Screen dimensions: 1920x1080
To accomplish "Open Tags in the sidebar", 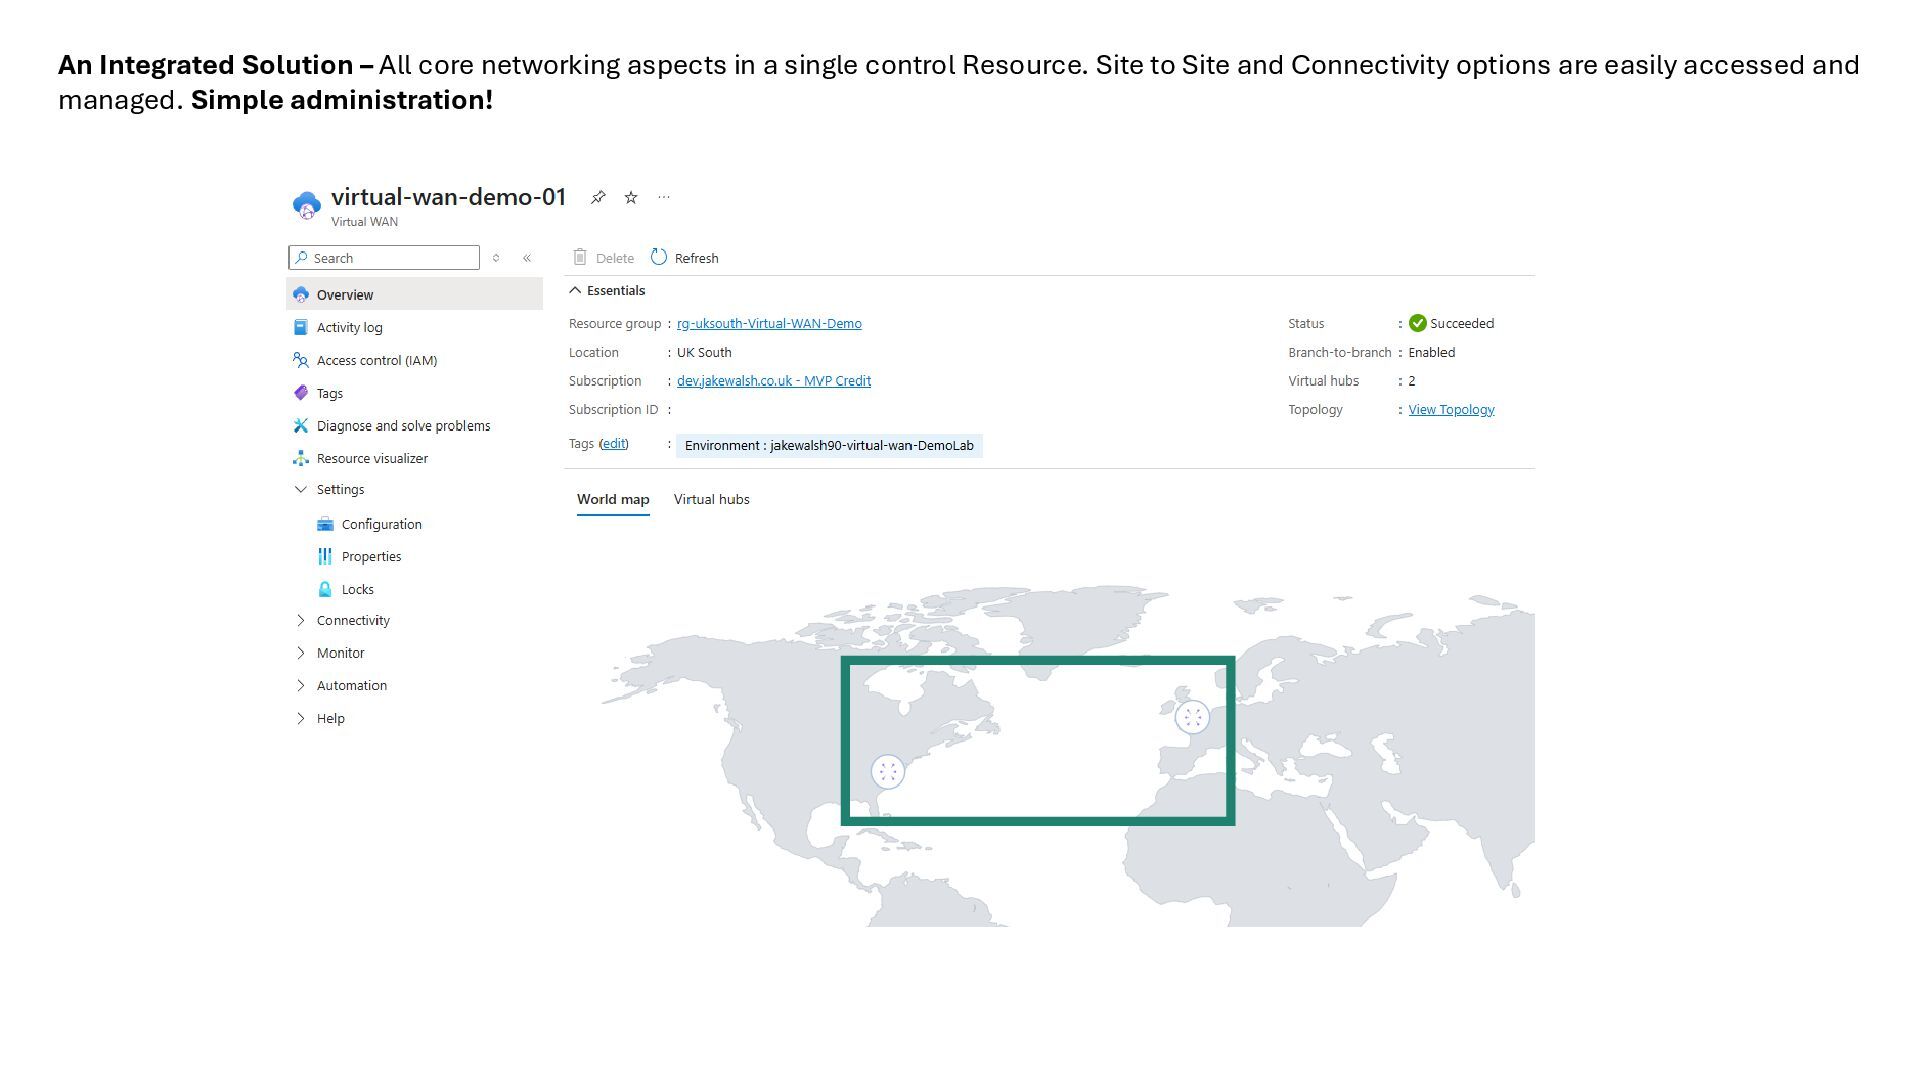I will pyautogui.click(x=330, y=393).
